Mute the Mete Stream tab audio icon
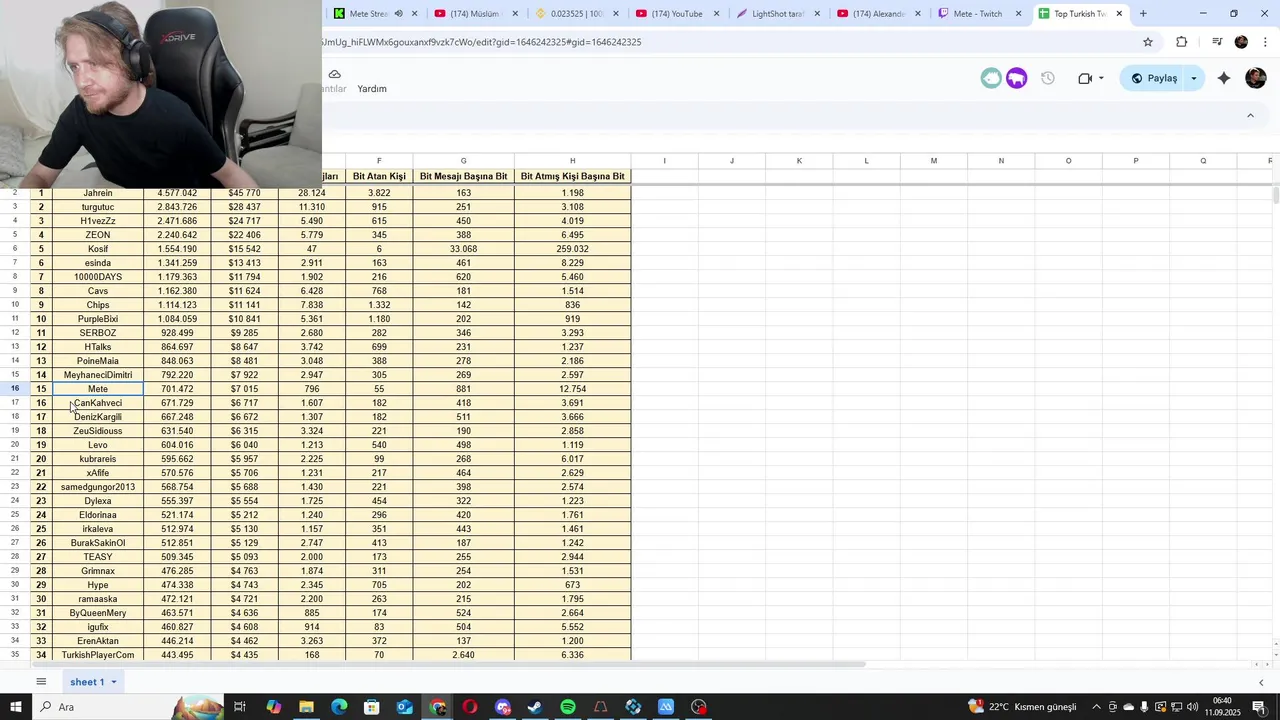Image resolution: width=1280 pixels, height=720 pixels. click(x=398, y=14)
